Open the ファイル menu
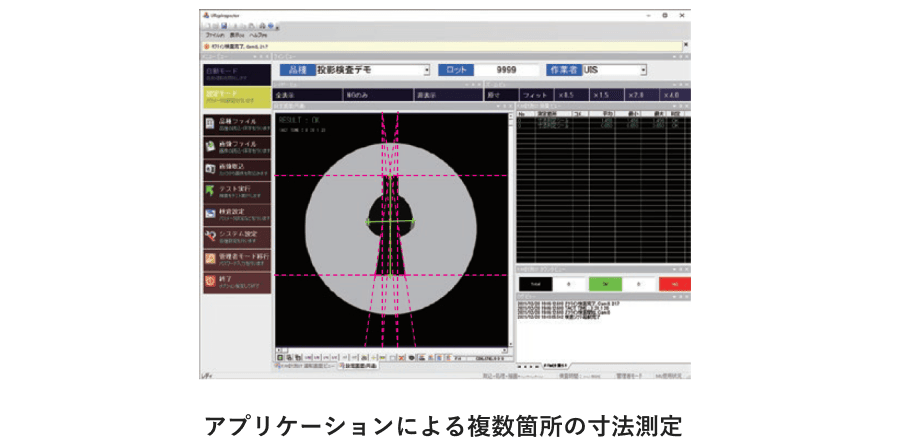Viewport: 906px width, 444px height. point(212,34)
